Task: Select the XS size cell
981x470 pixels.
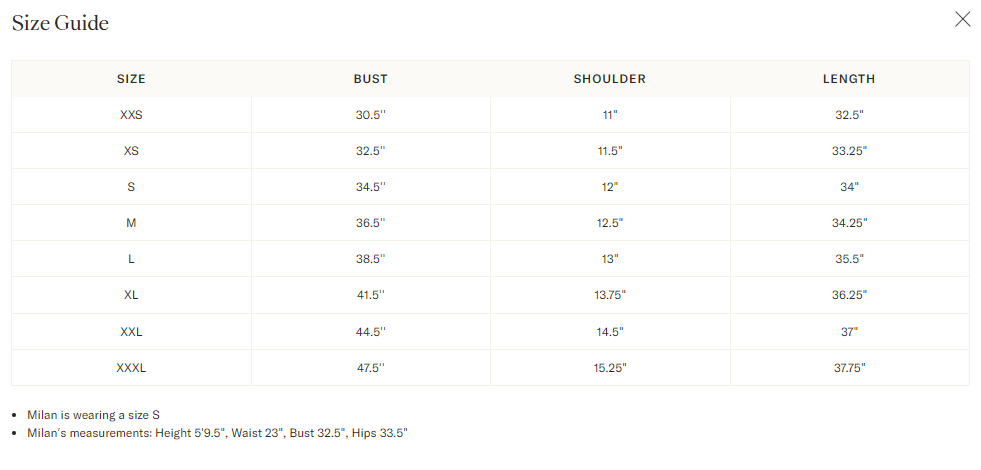Action: click(131, 151)
